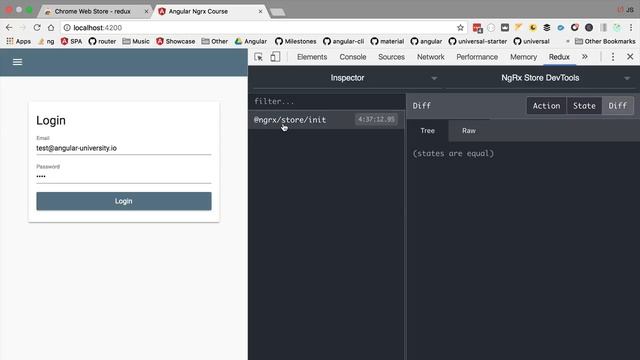Click the dark circle extension icon

[589, 28]
